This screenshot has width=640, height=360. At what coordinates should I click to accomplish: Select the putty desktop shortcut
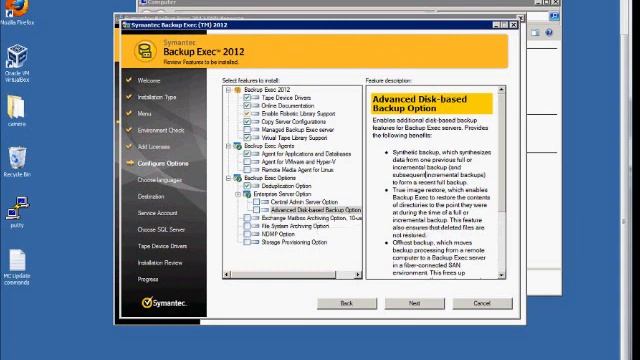coord(17,212)
